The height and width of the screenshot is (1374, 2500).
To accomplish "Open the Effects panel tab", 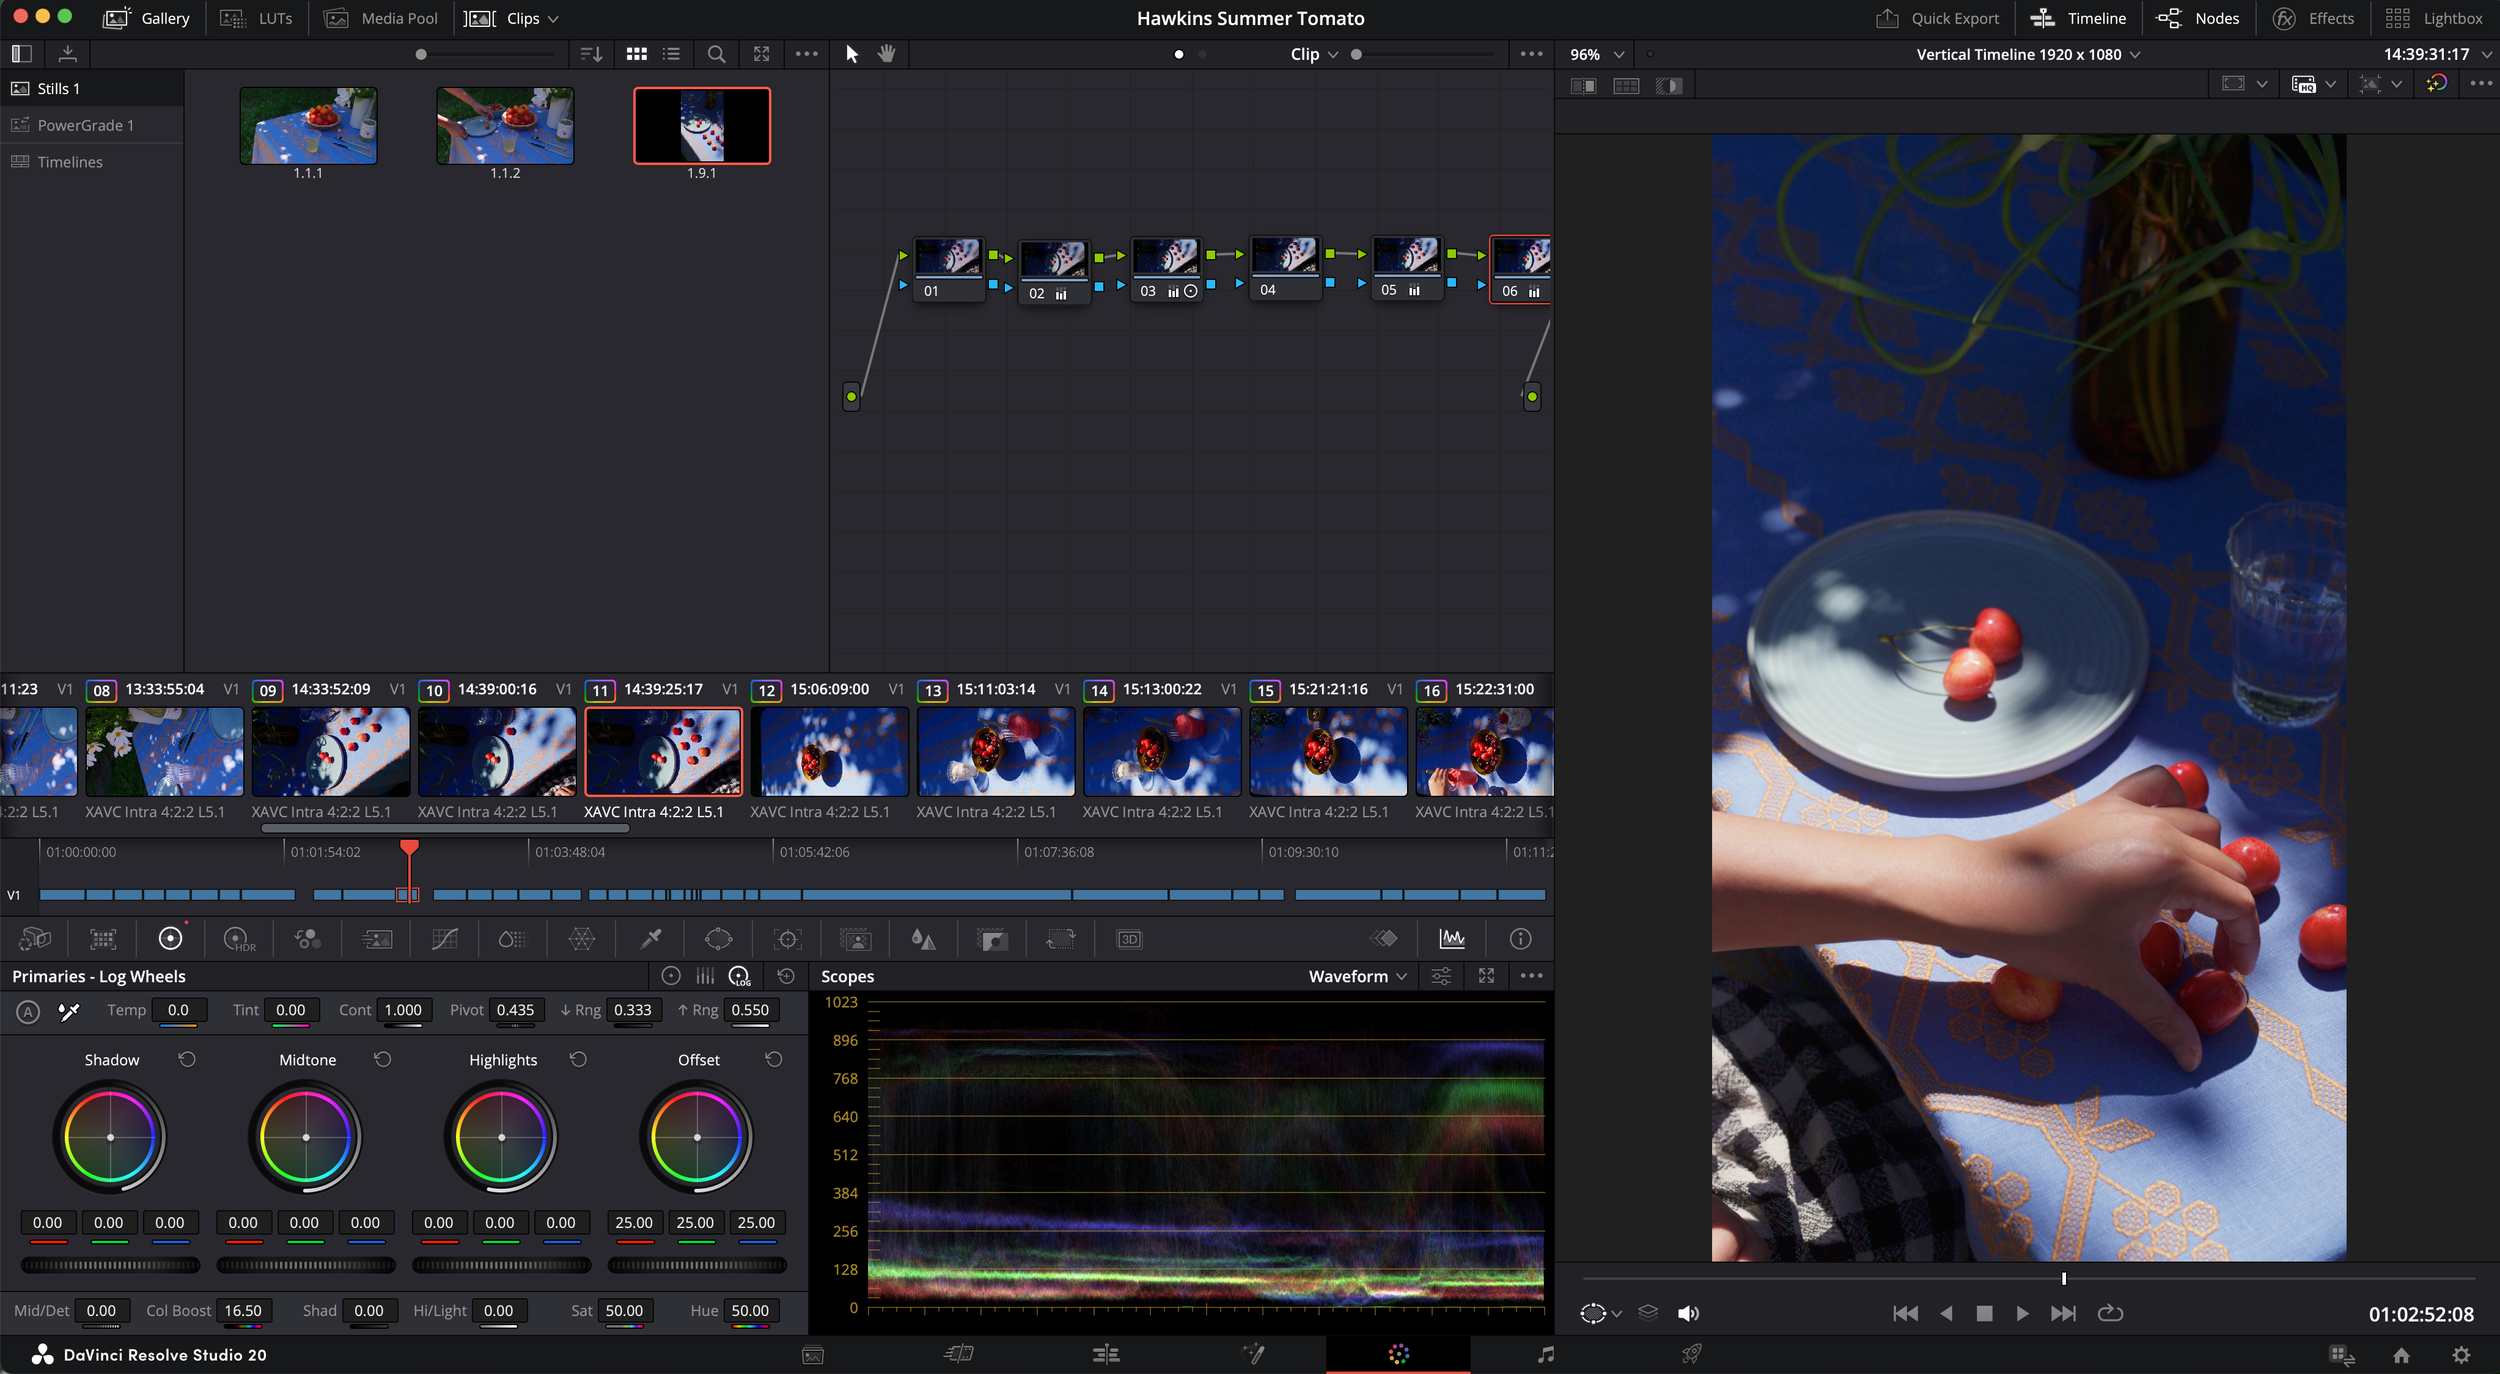I will 2313,19.
